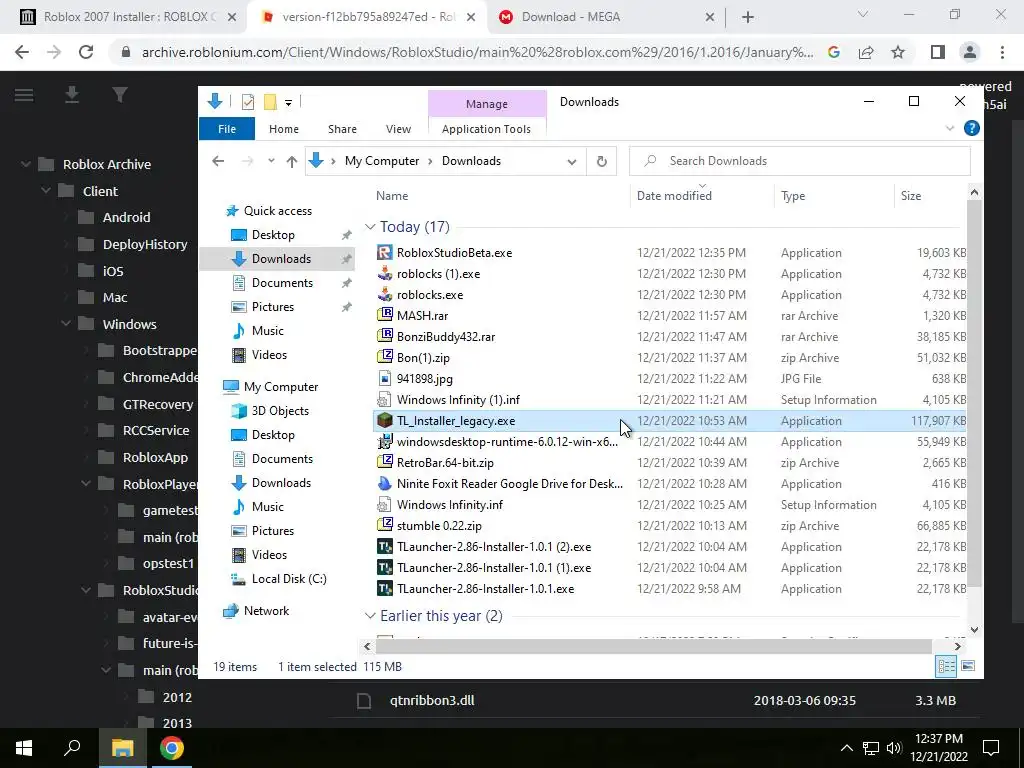
Task: Select the Bon(1).zip archive icon
Action: point(385,358)
